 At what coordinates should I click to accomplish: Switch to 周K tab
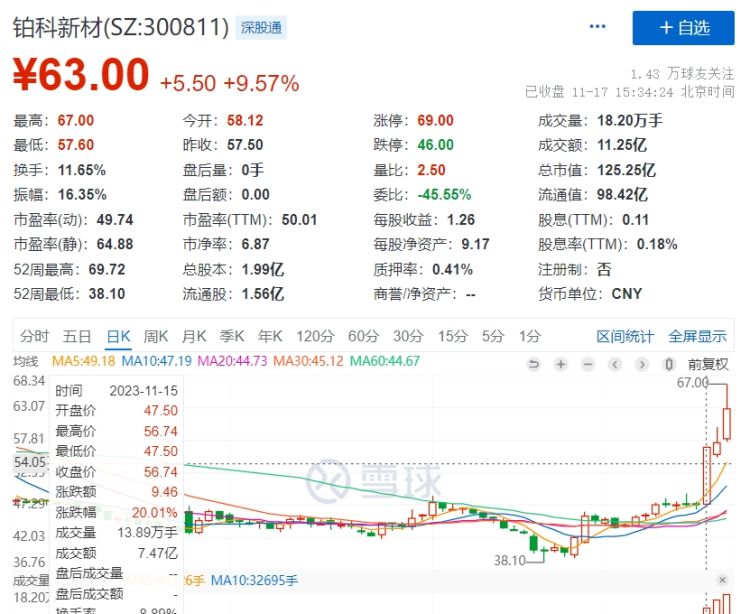tap(156, 336)
